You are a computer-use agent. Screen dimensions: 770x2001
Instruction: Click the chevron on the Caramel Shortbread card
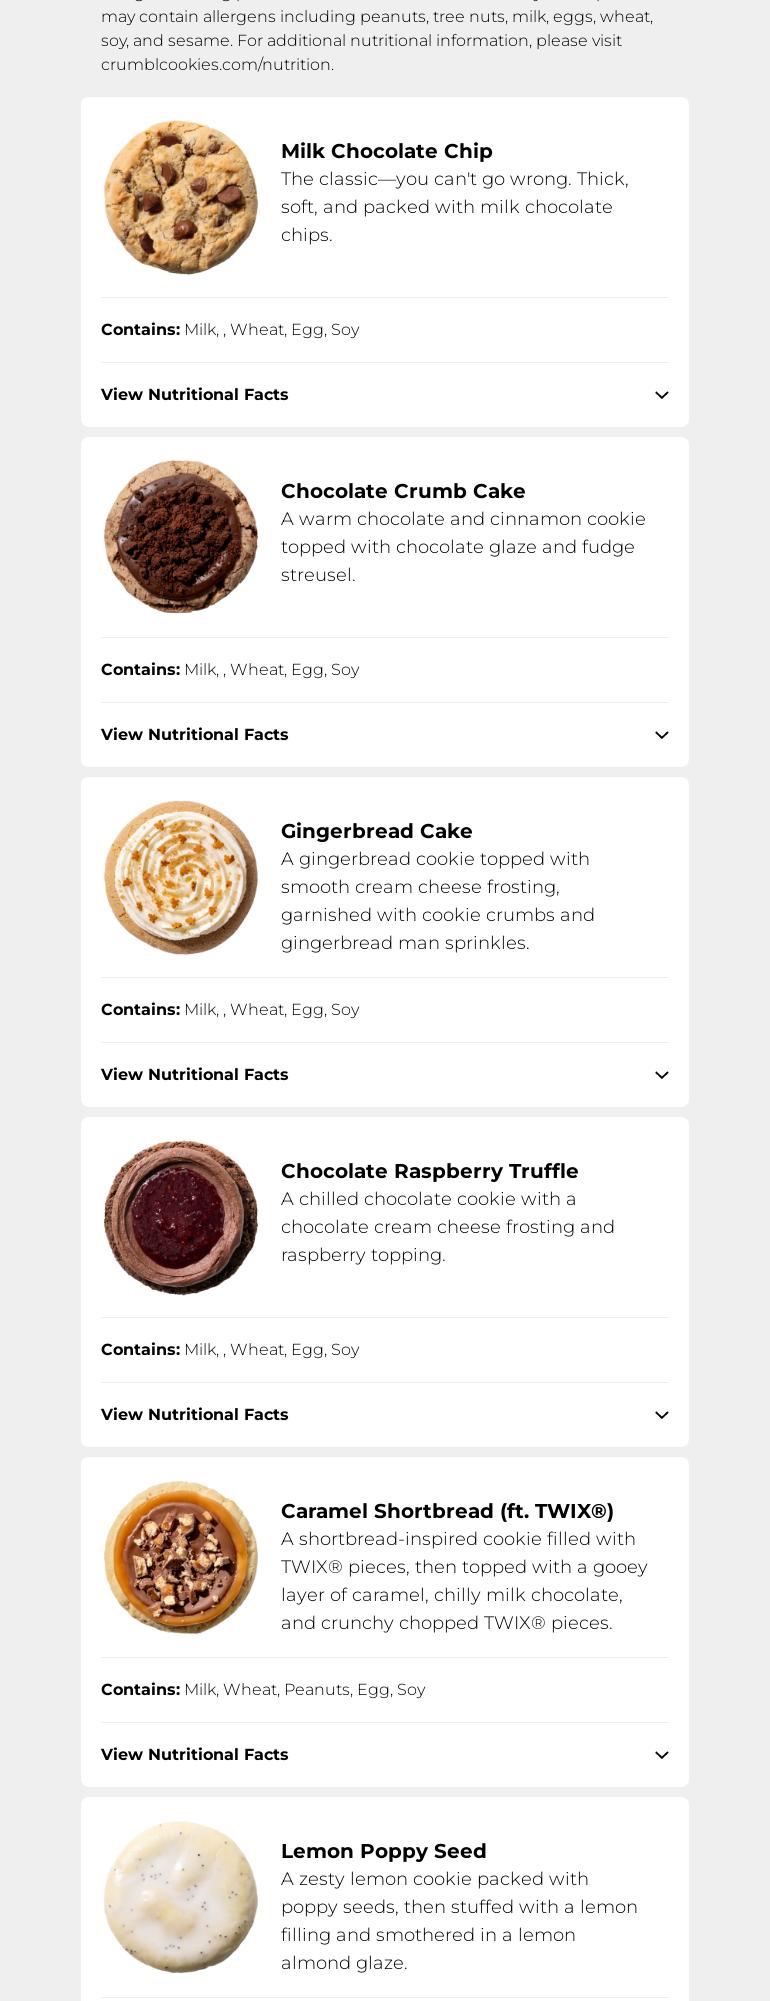(661, 1754)
